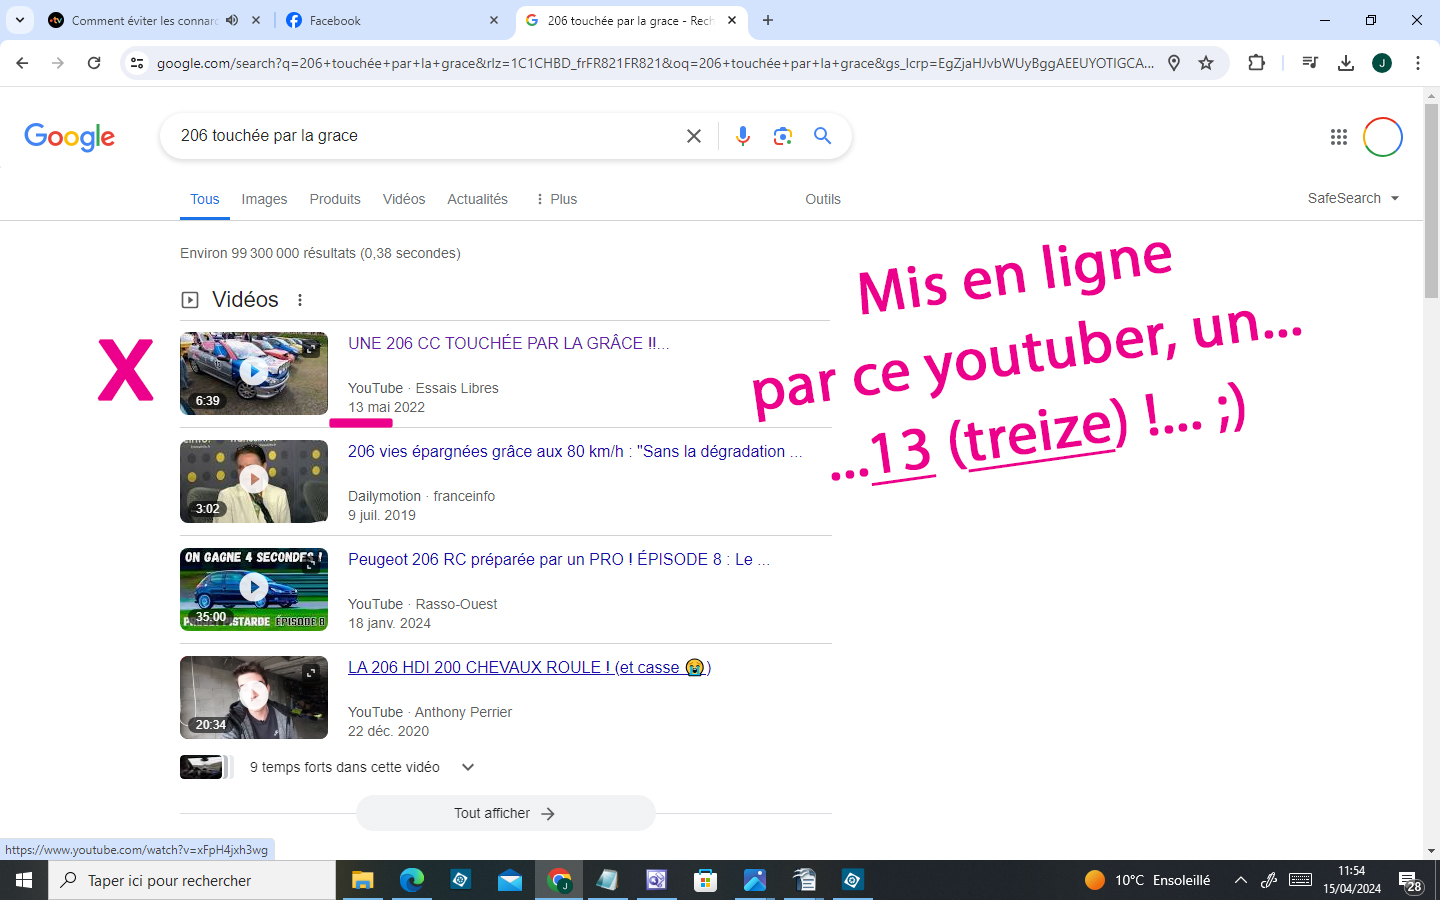1440x900 pixels.
Task: Play the 3:02 Dailymotion thumbnail
Action: tap(254, 481)
